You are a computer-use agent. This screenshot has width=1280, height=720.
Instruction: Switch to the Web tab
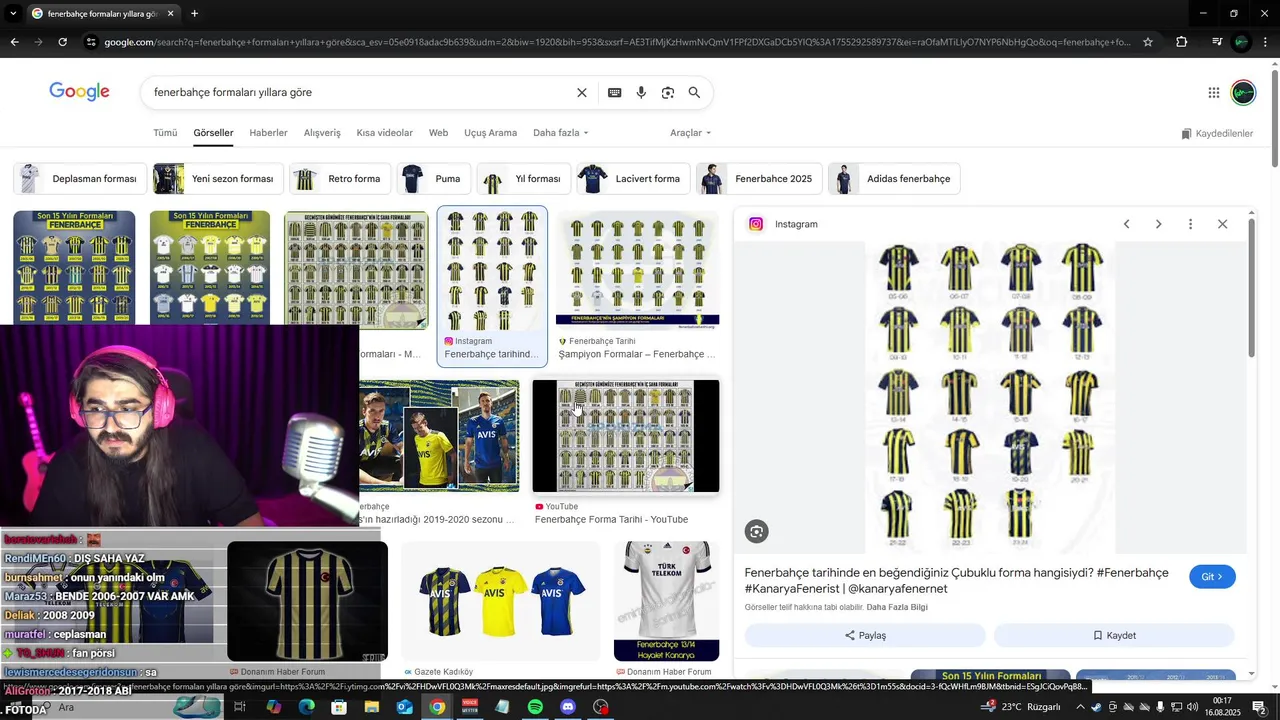[x=438, y=133]
